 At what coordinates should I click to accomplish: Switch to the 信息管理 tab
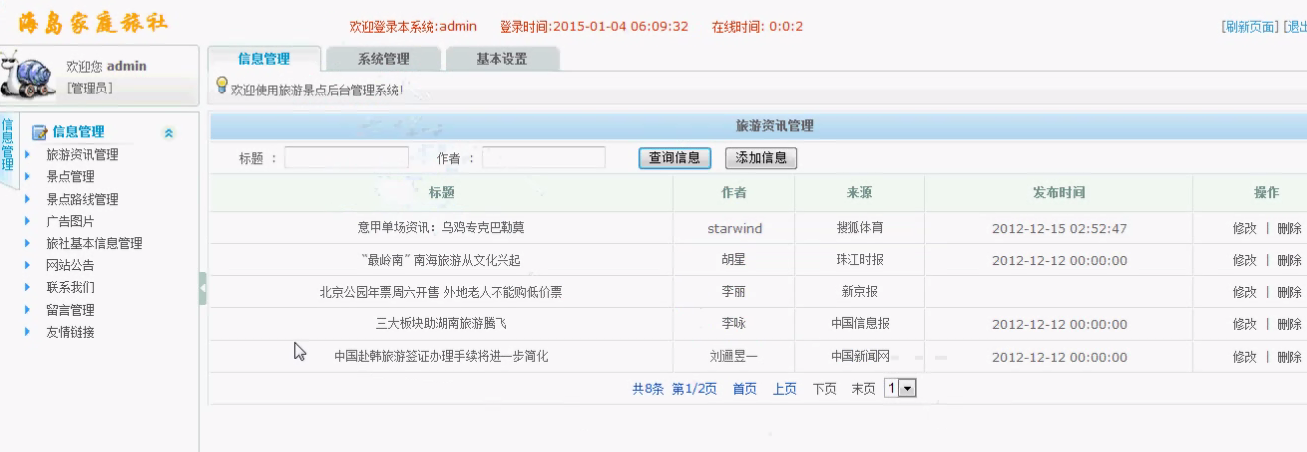tap(264, 59)
